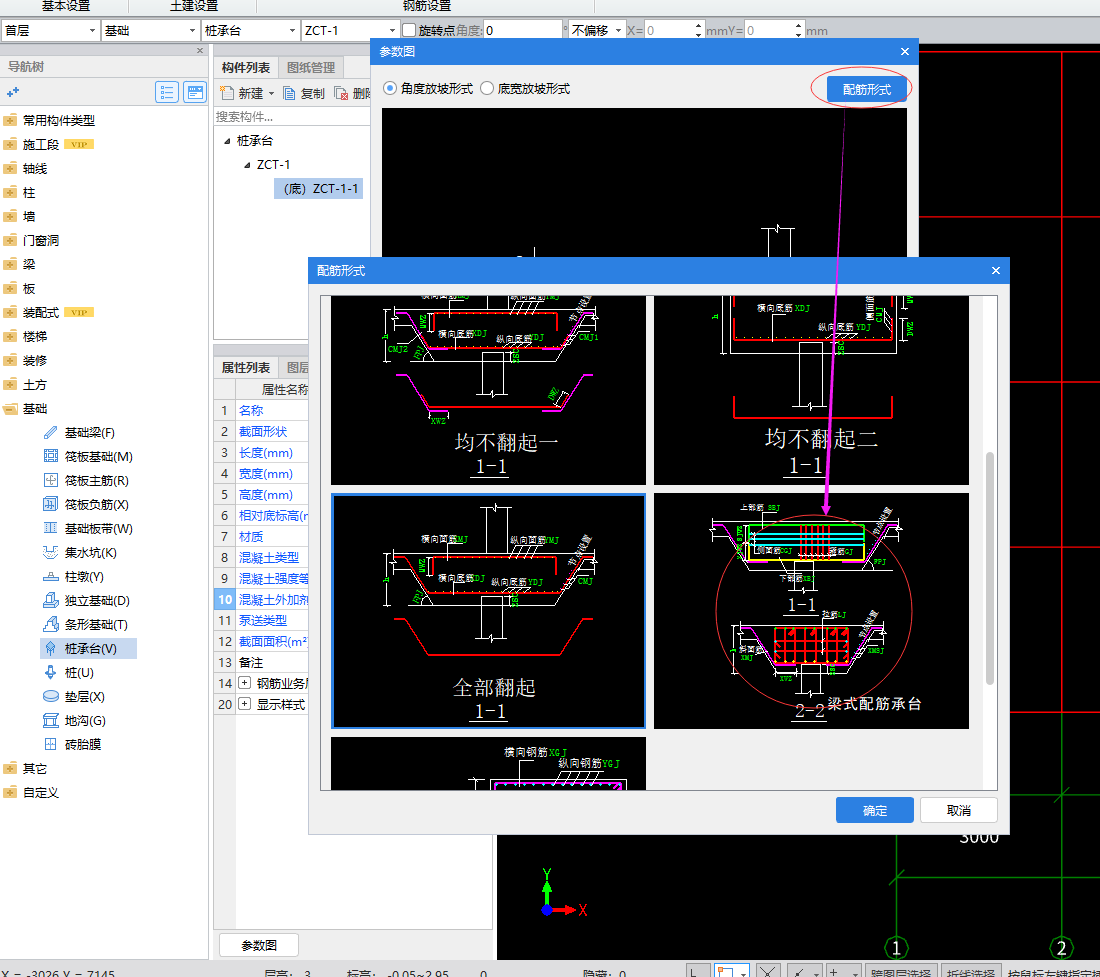
Task: Open the 钢筋设置 ribbon group
Action: click(x=427, y=6)
